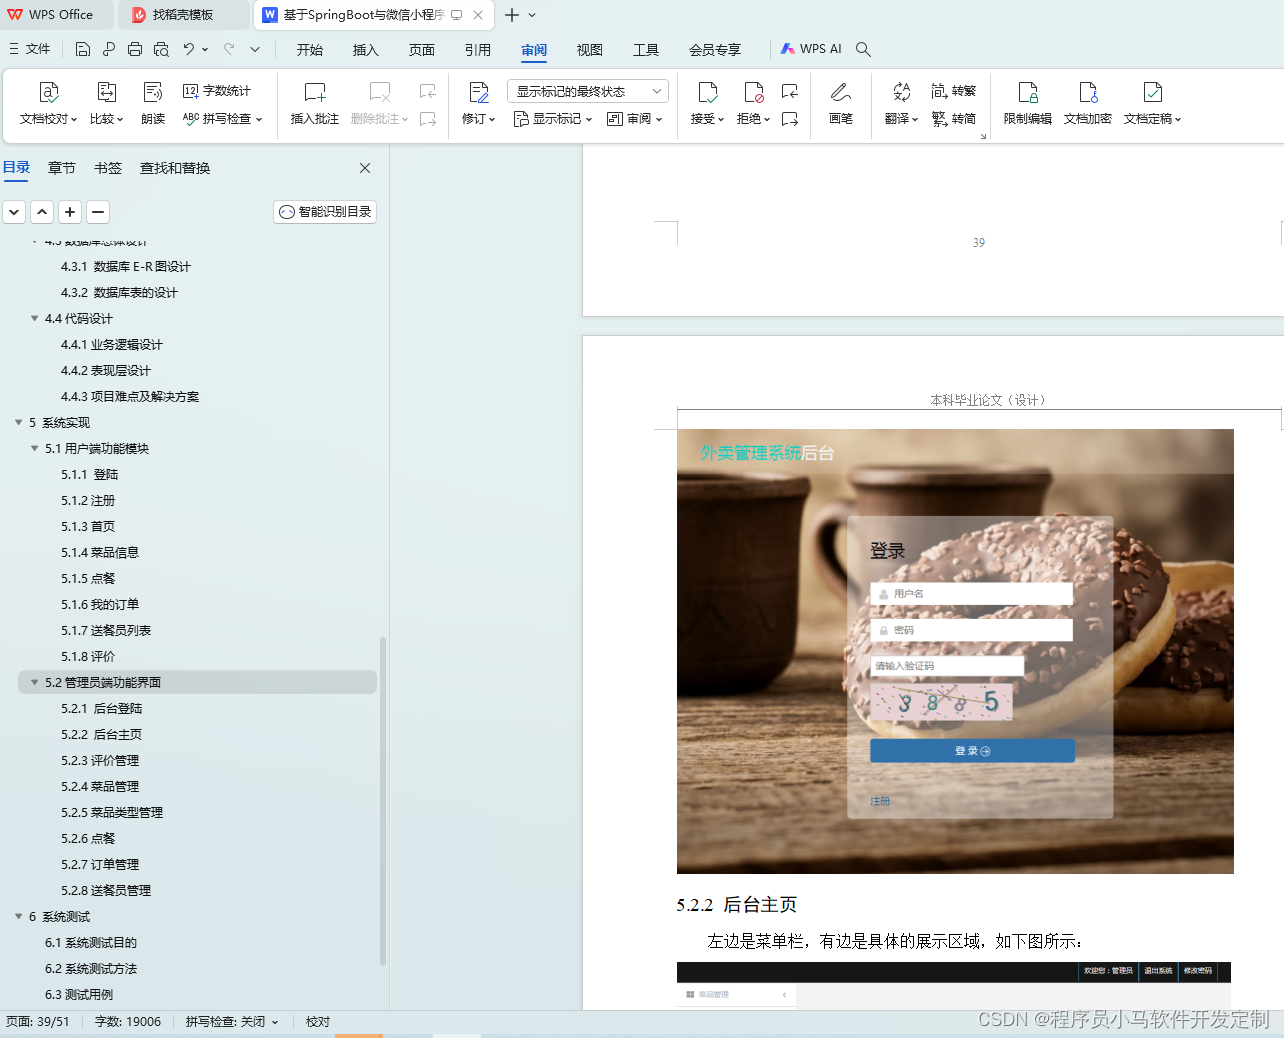Viewport: 1284px width, 1038px height.
Task: Click the 智能识别目录 button
Action: 324,211
